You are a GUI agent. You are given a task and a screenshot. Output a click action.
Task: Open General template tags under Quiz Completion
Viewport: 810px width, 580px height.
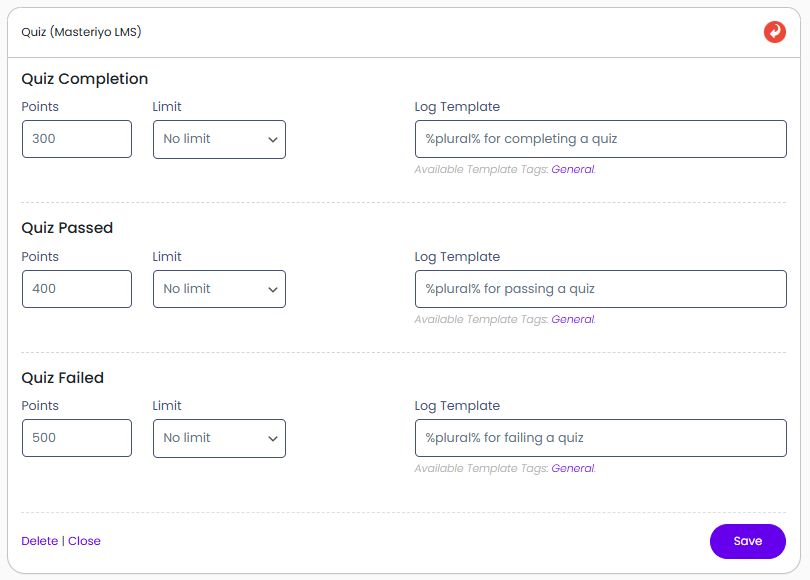tap(572, 170)
